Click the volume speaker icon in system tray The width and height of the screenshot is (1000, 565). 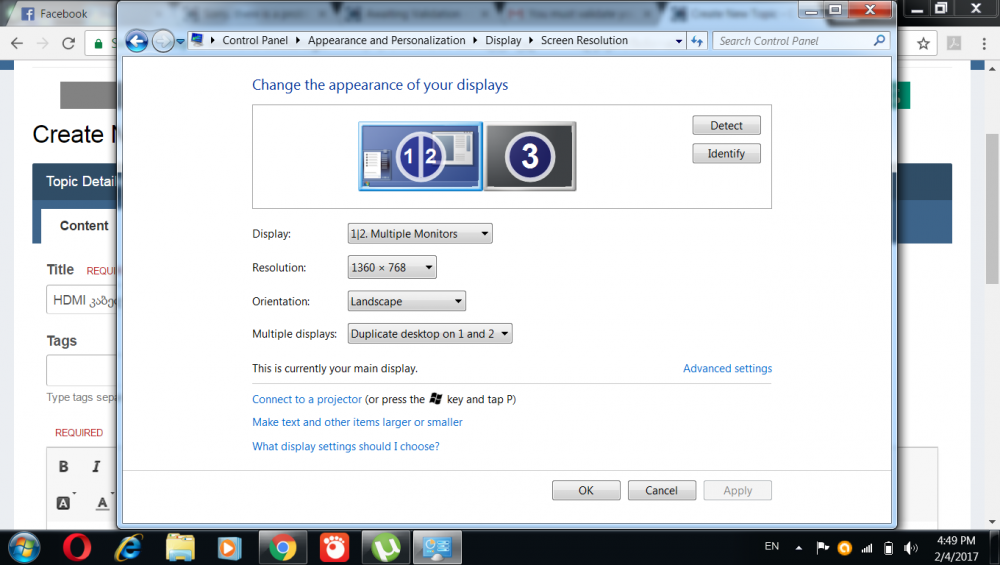coord(910,548)
